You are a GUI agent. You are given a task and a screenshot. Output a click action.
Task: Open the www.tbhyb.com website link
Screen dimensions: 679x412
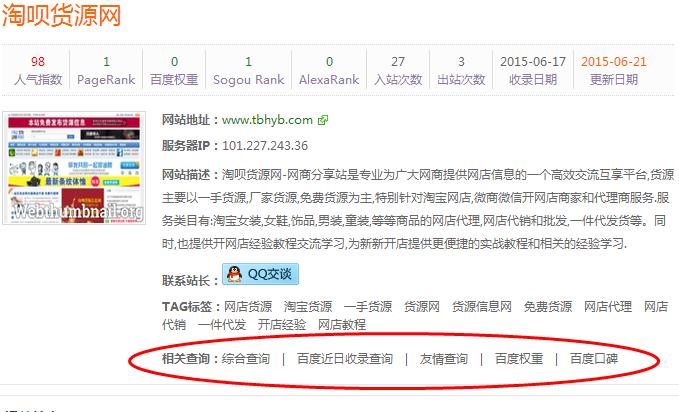point(267,120)
